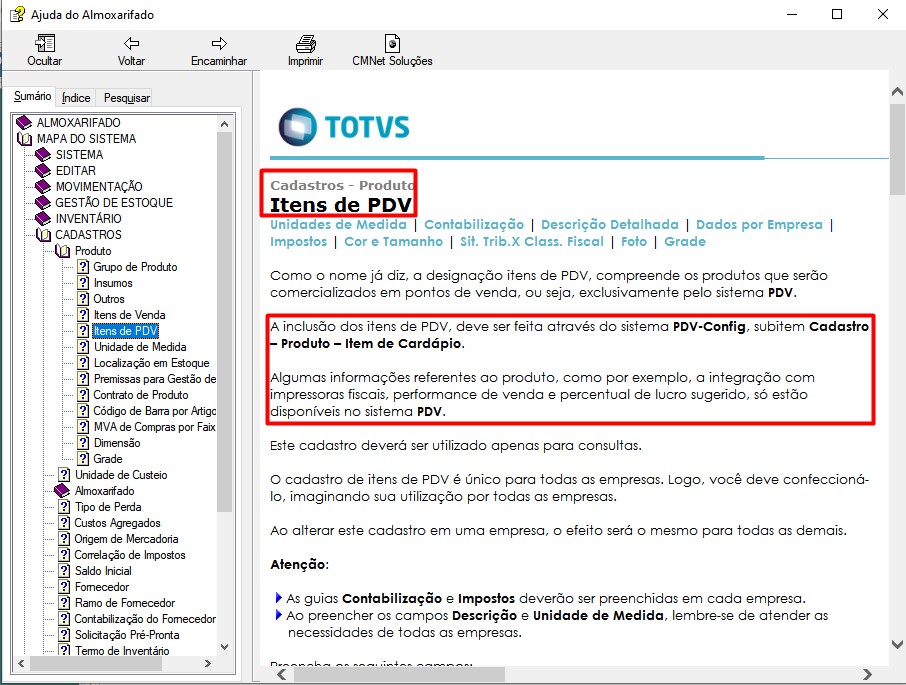Select Custos Agregados tree item

[x=117, y=523]
